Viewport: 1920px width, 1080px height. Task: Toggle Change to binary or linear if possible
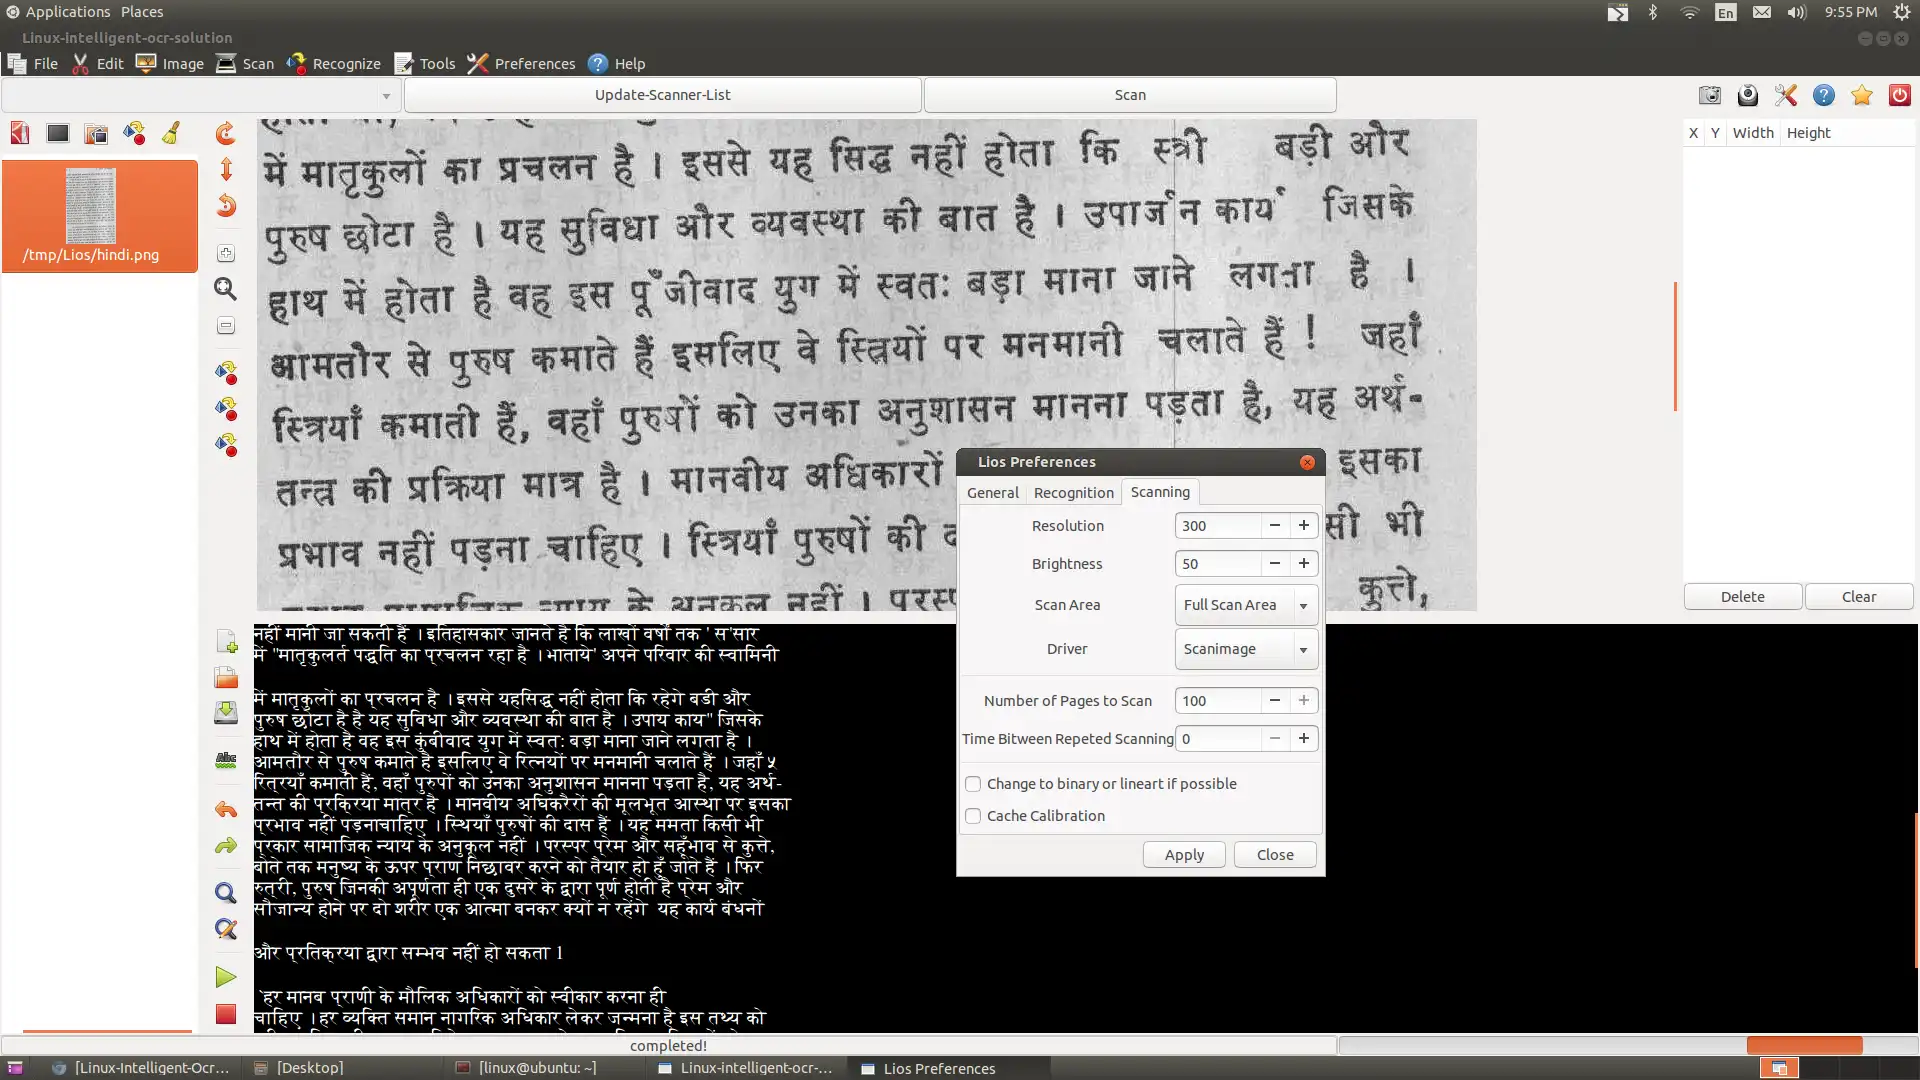point(972,782)
